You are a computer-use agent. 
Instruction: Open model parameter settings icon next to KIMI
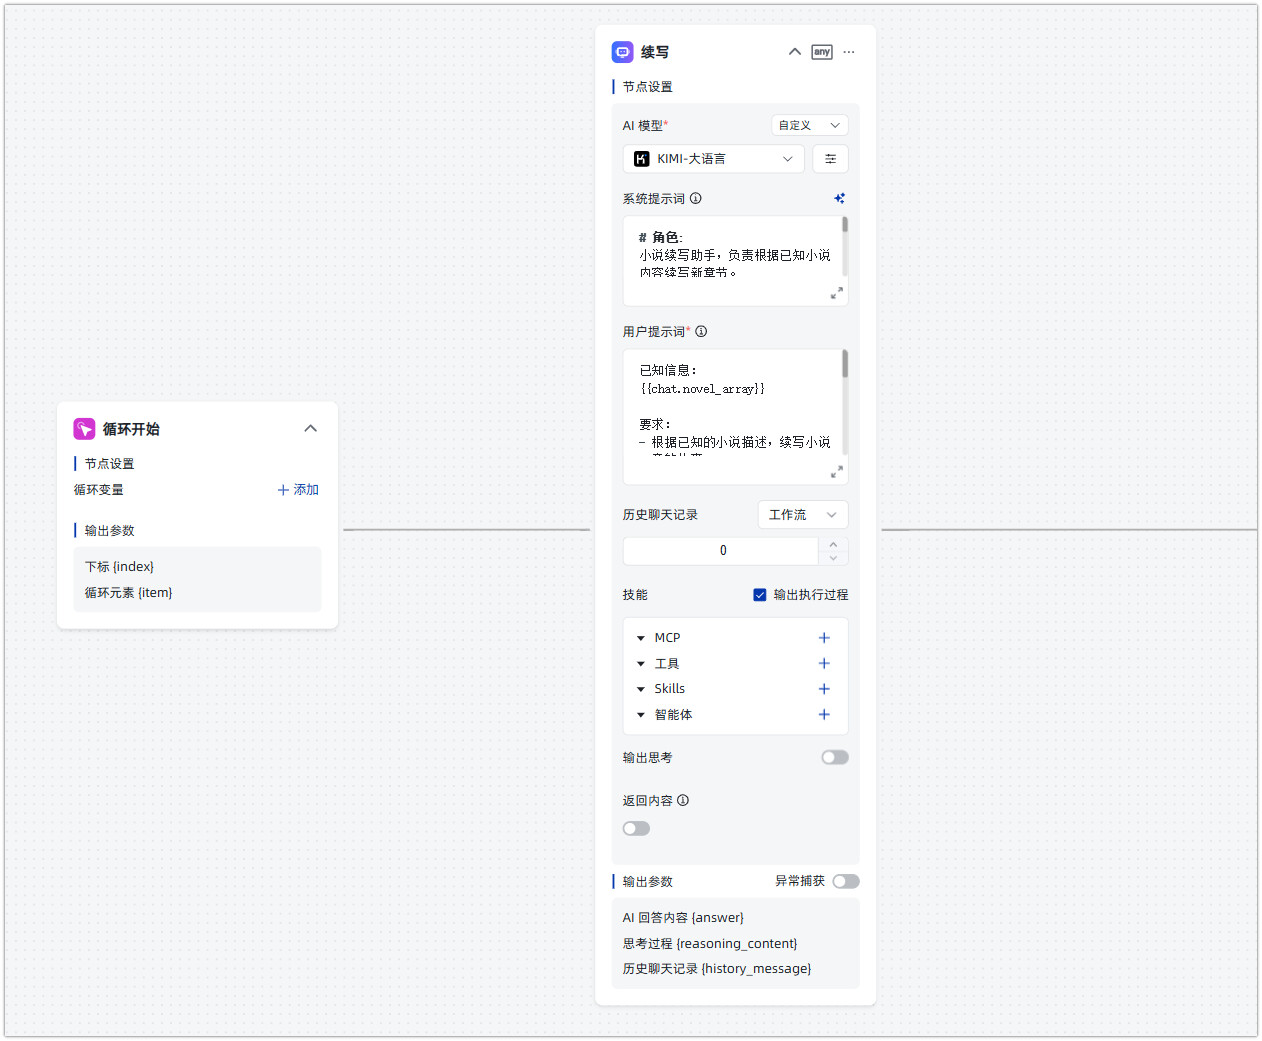point(830,159)
